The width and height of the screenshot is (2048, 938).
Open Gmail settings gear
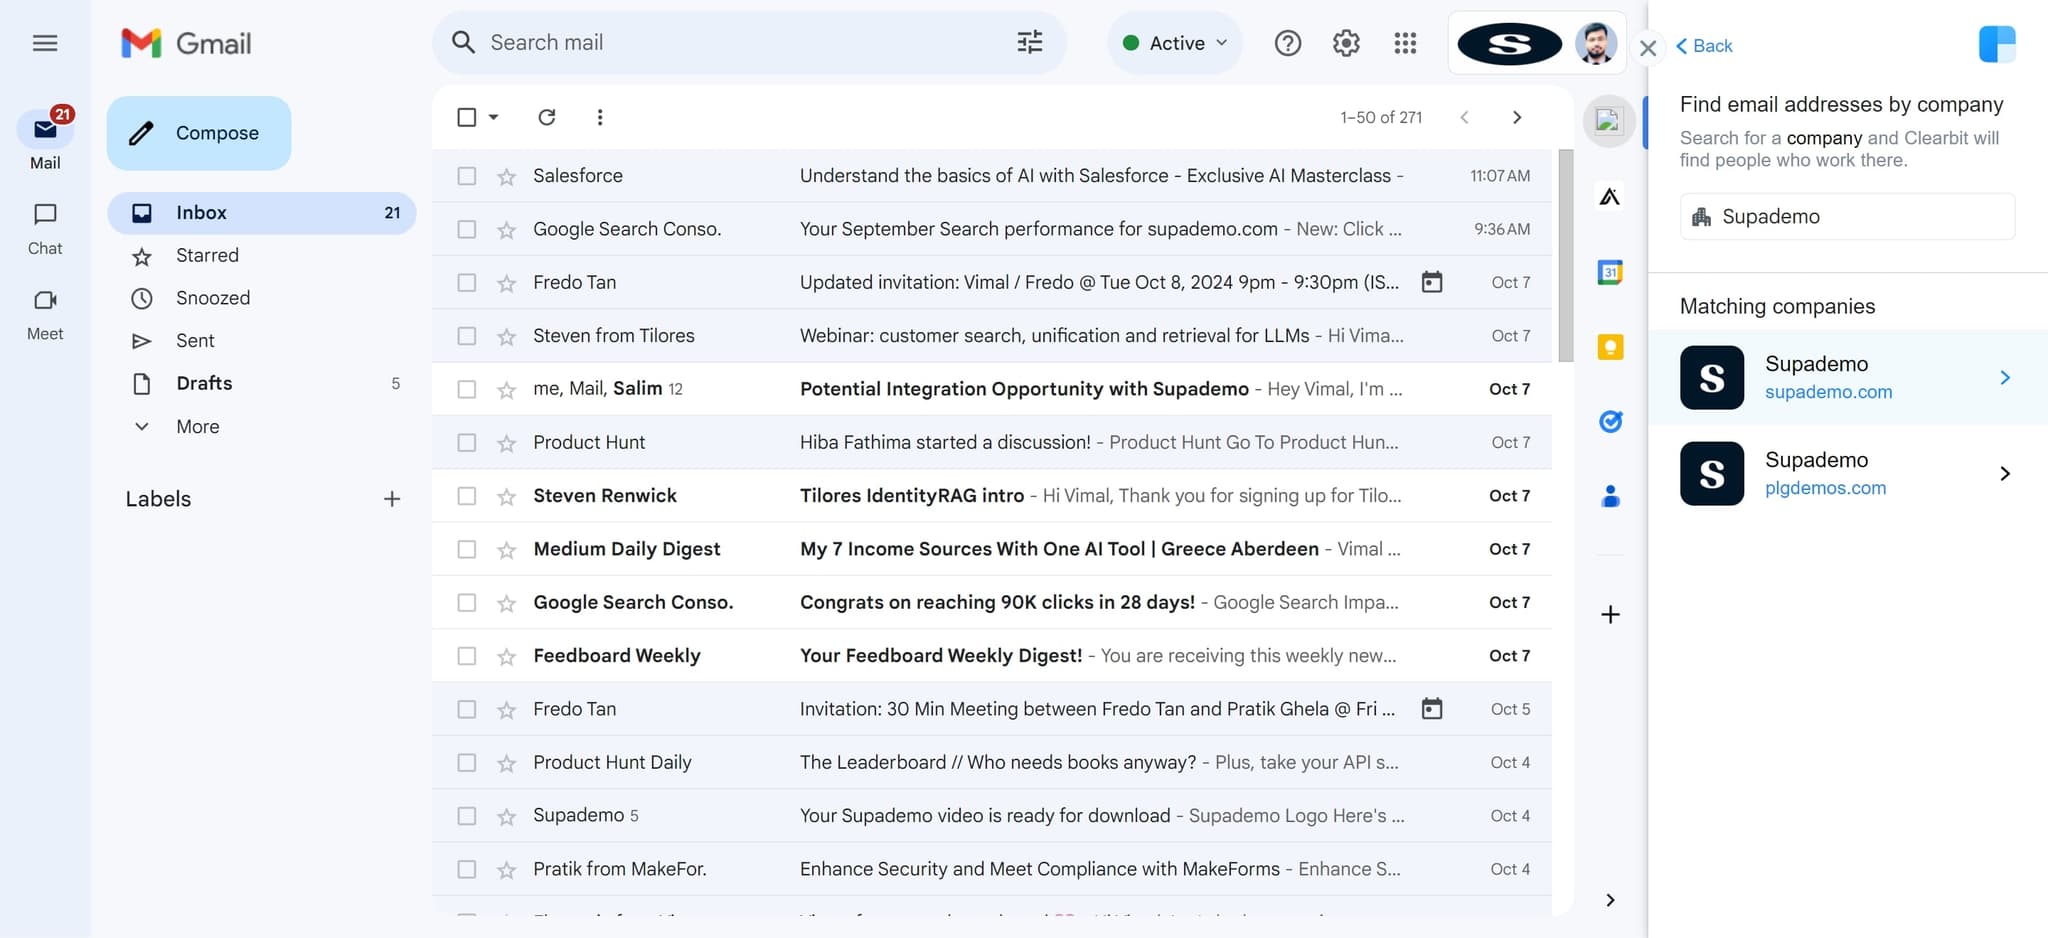point(1346,43)
